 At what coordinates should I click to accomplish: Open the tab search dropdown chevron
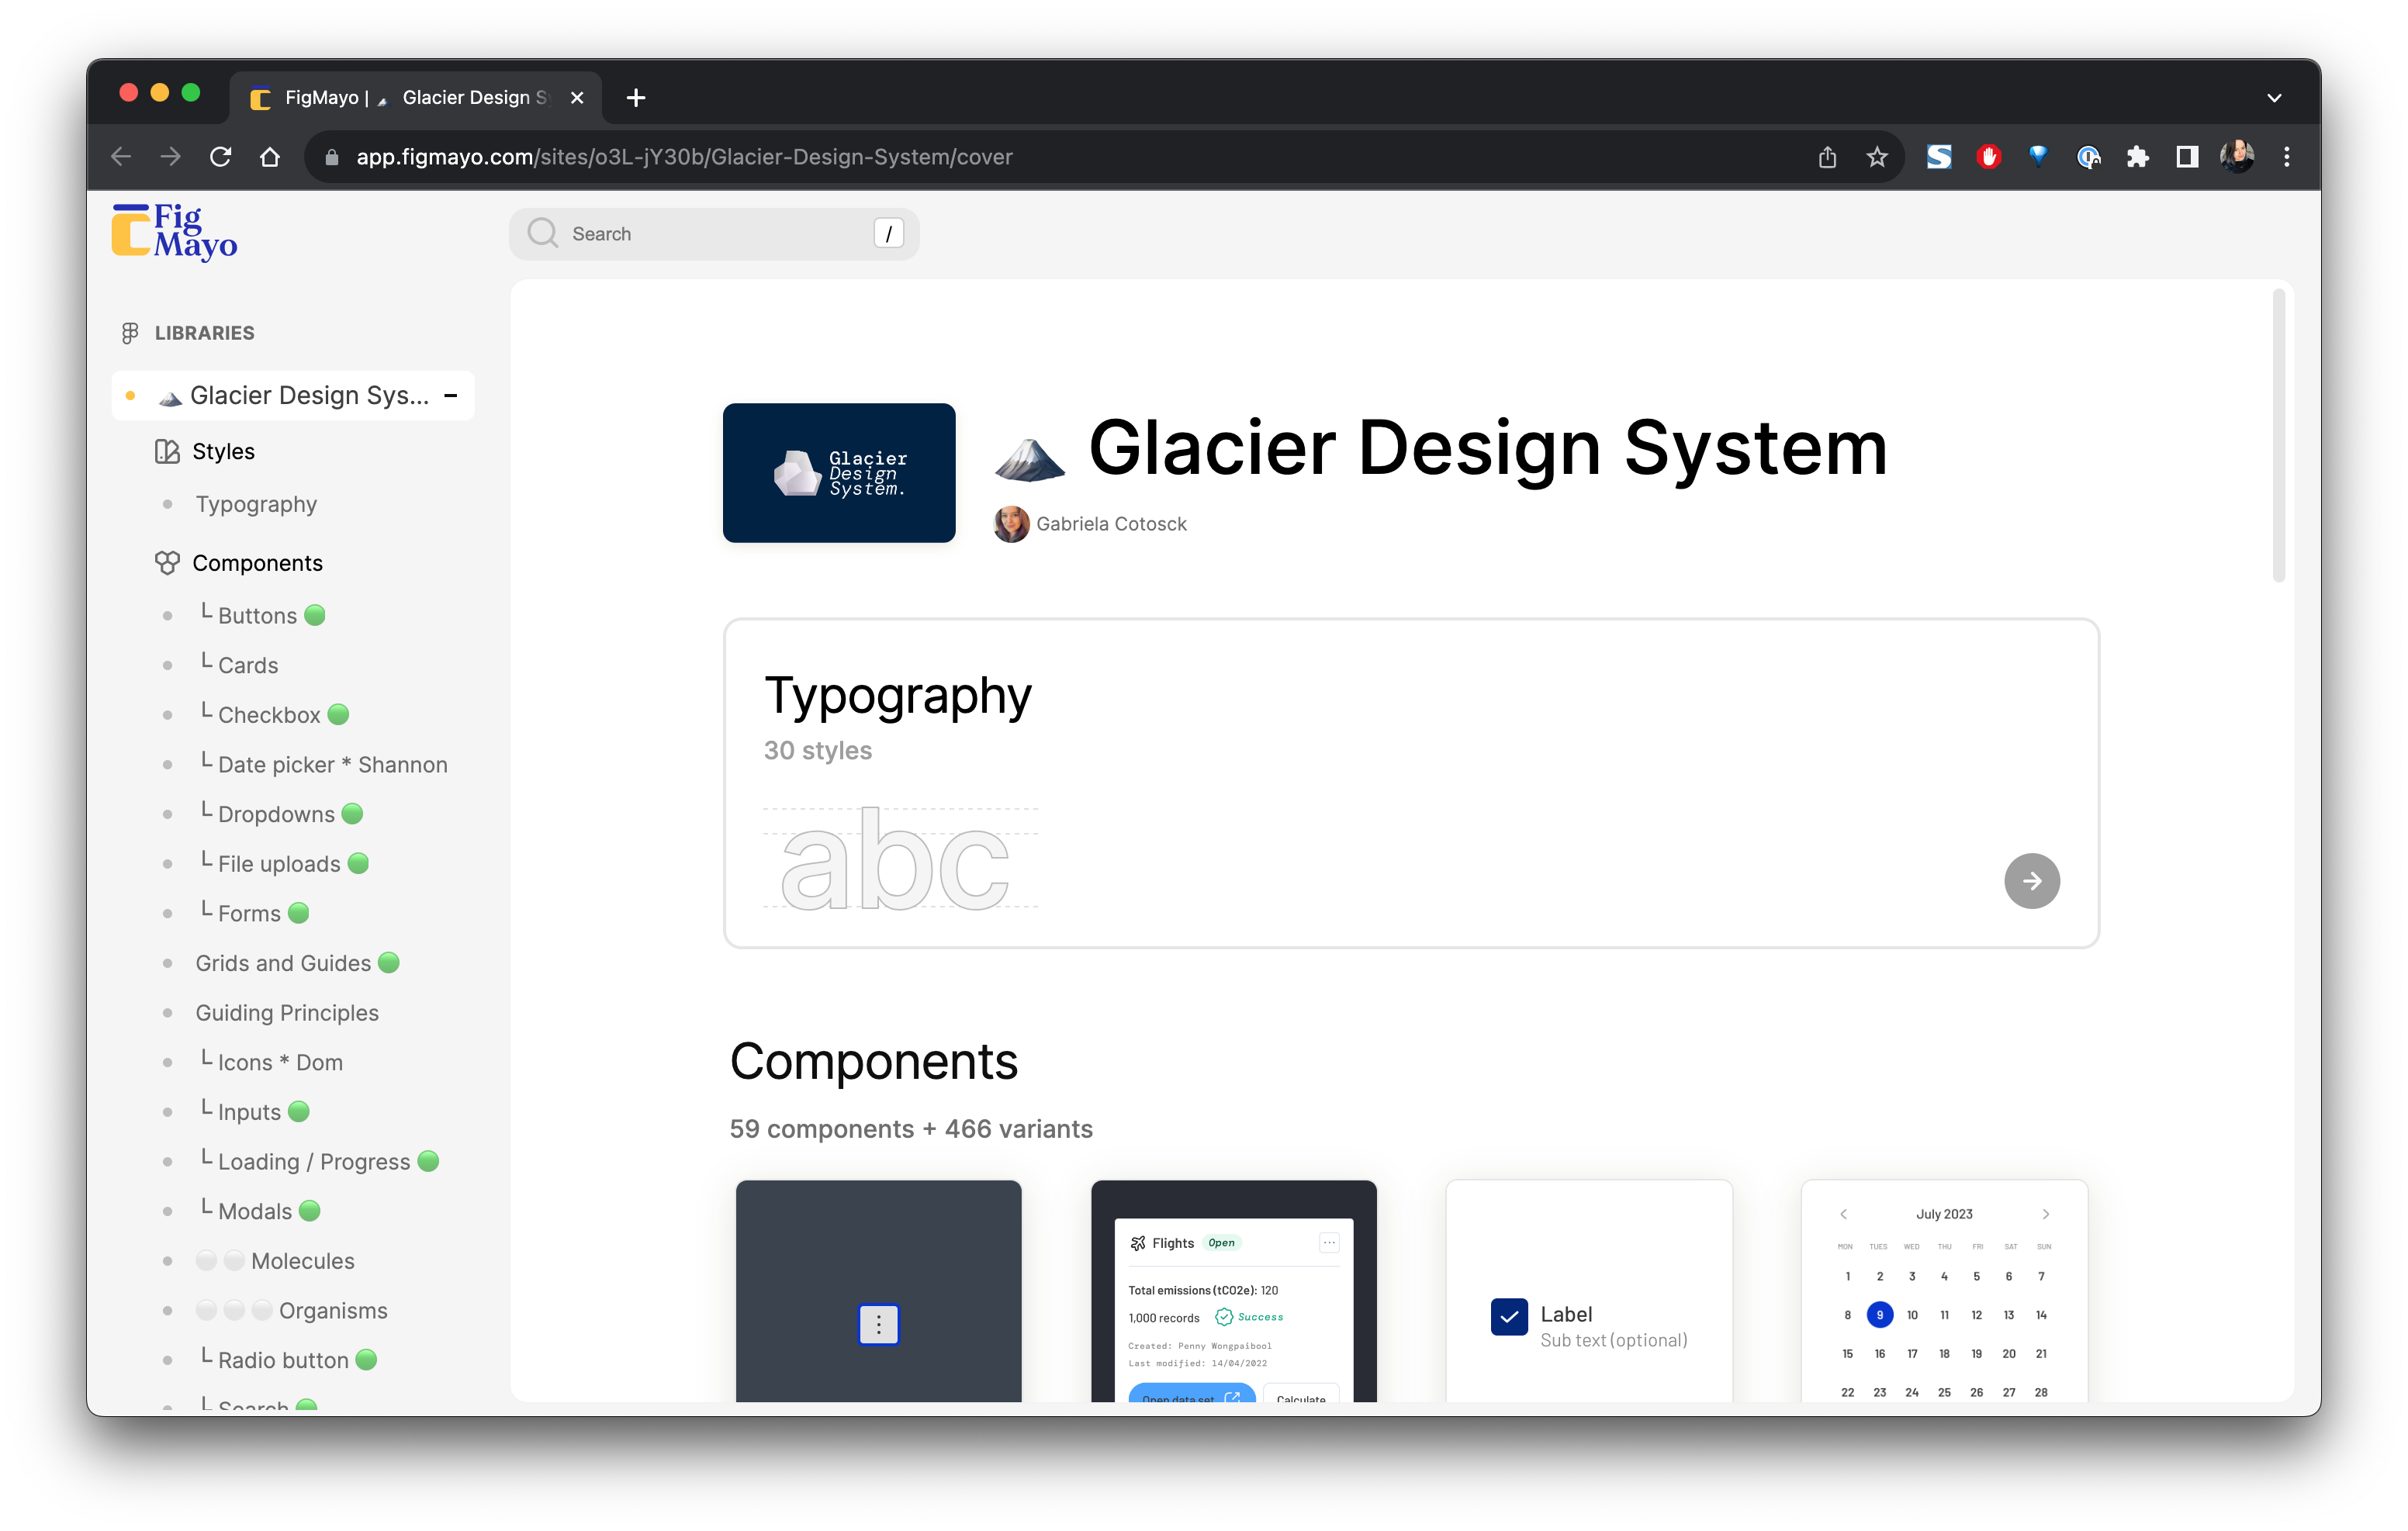pyautogui.click(x=2274, y=98)
